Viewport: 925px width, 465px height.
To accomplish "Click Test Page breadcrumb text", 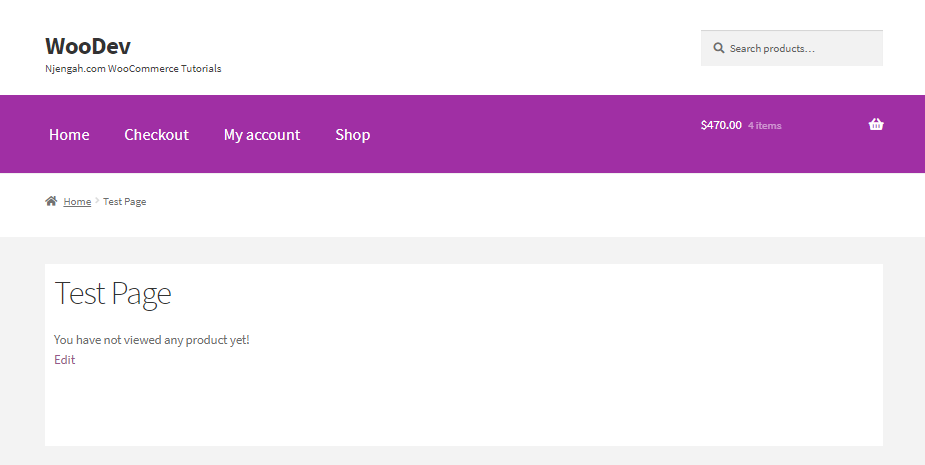I will point(124,201).
